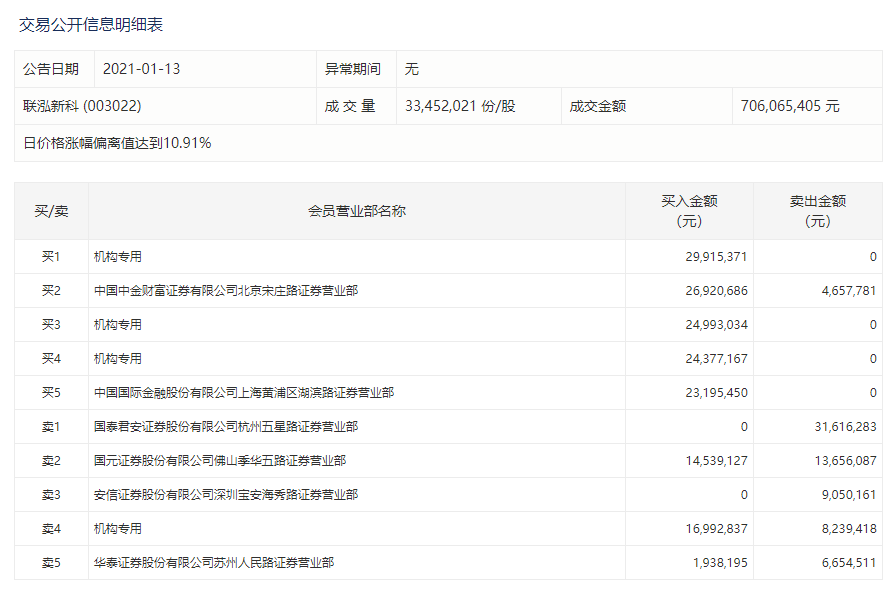
Task: Select the 卖5 row label
Action: pyautogui.click(x=51, y=563)
